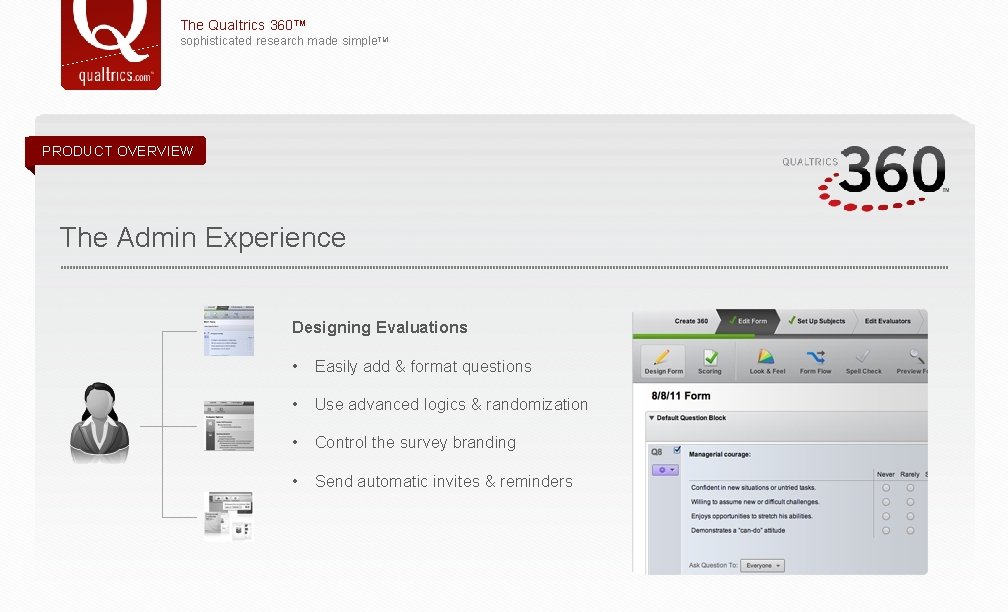
Task: Select Rarely for 'Enjoys opportunities to stretch'
Action: tap(910, 516)
